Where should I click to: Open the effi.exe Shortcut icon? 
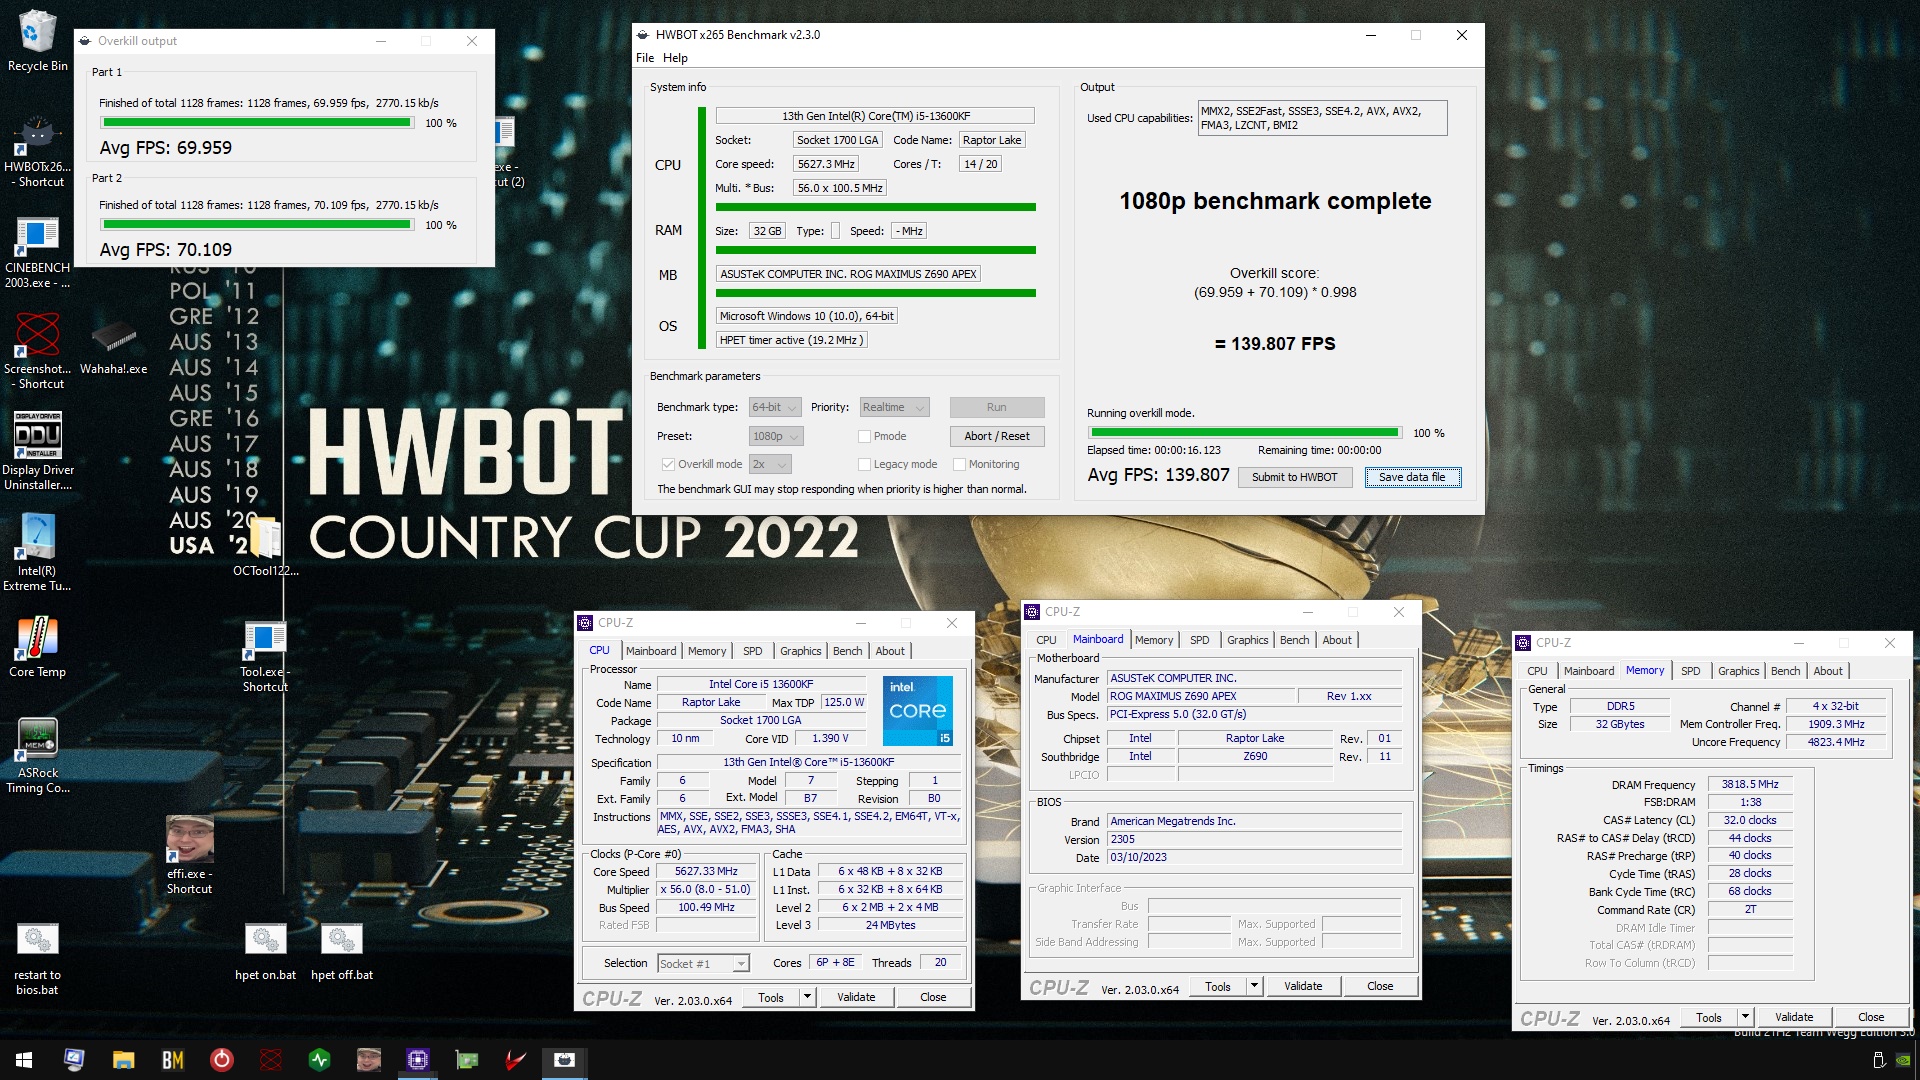[189, 855]
